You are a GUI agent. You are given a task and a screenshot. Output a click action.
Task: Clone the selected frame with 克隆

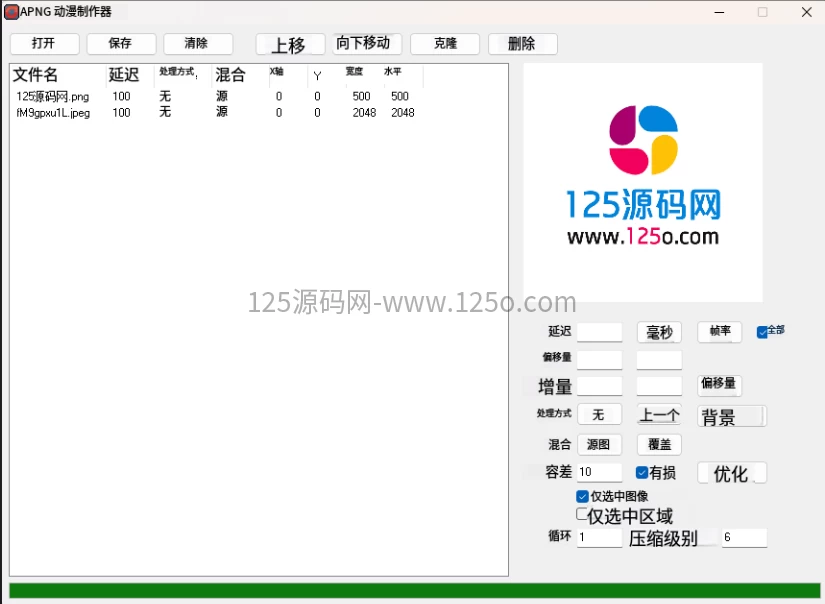(444, 43)
